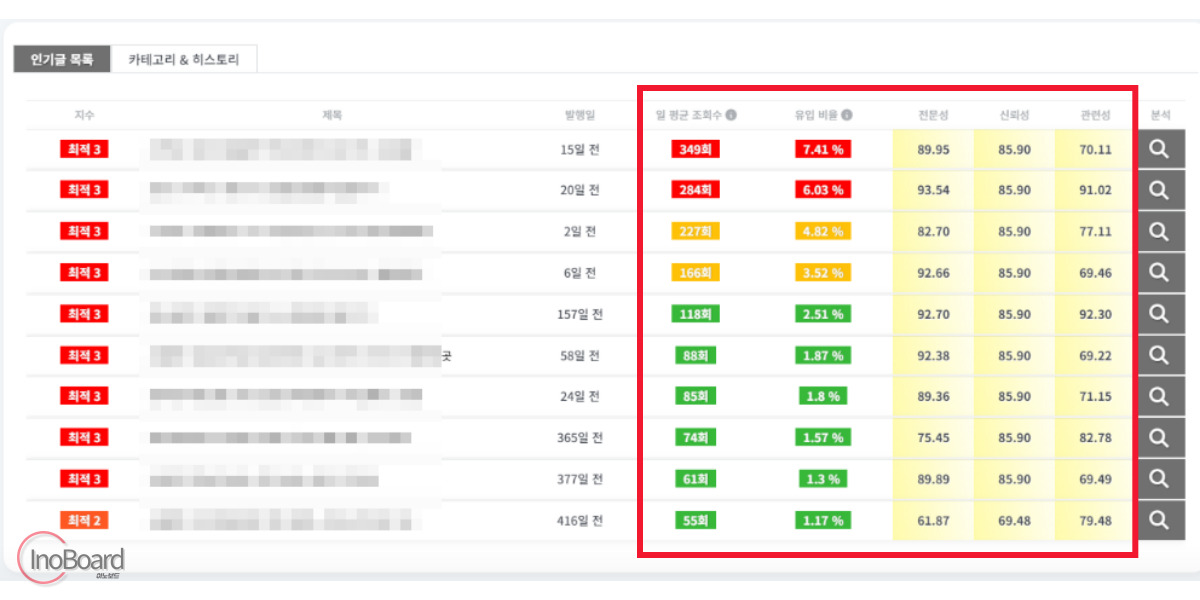The height and width of the screenshot is (600, 1200).
Task: Click the magnifier in the 최적 2 row
Action: (1159, 520)
